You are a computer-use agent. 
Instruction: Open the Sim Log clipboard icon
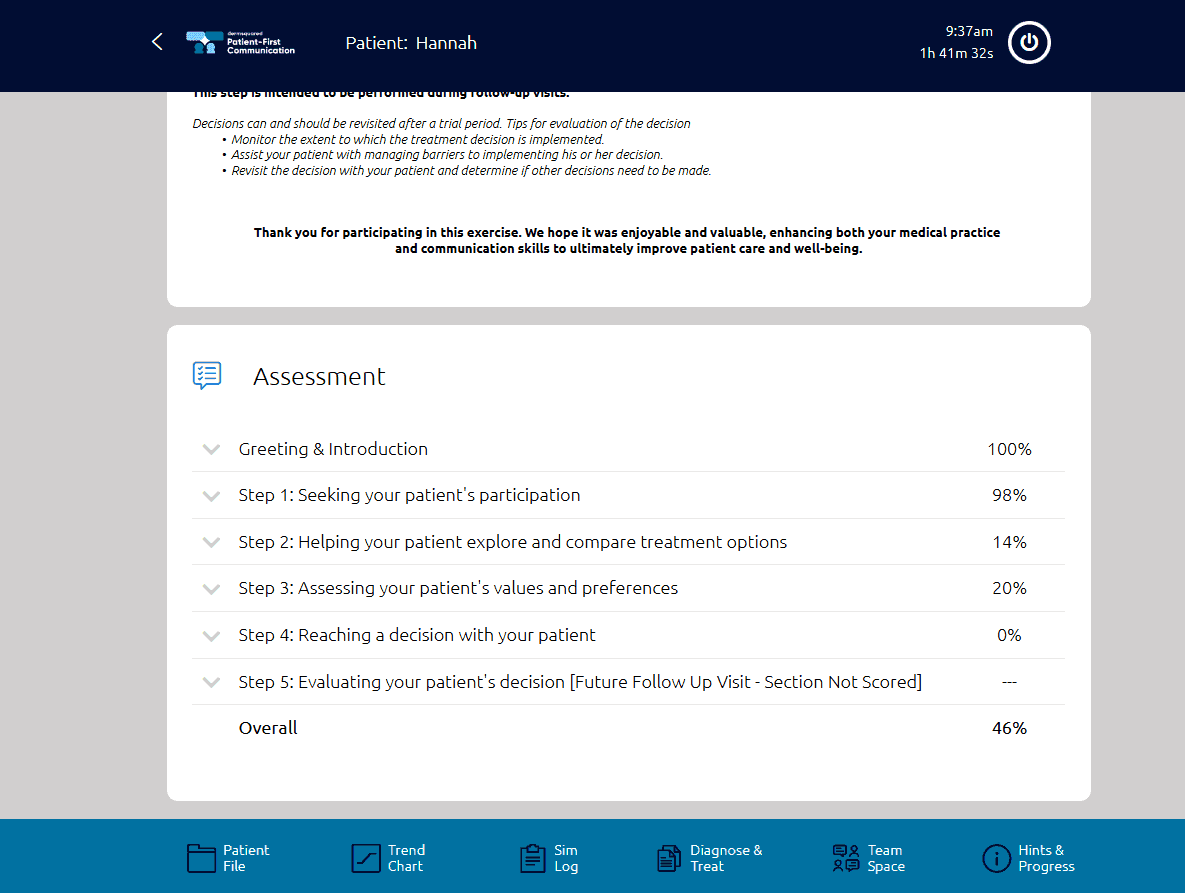click(x=532, y=858)
